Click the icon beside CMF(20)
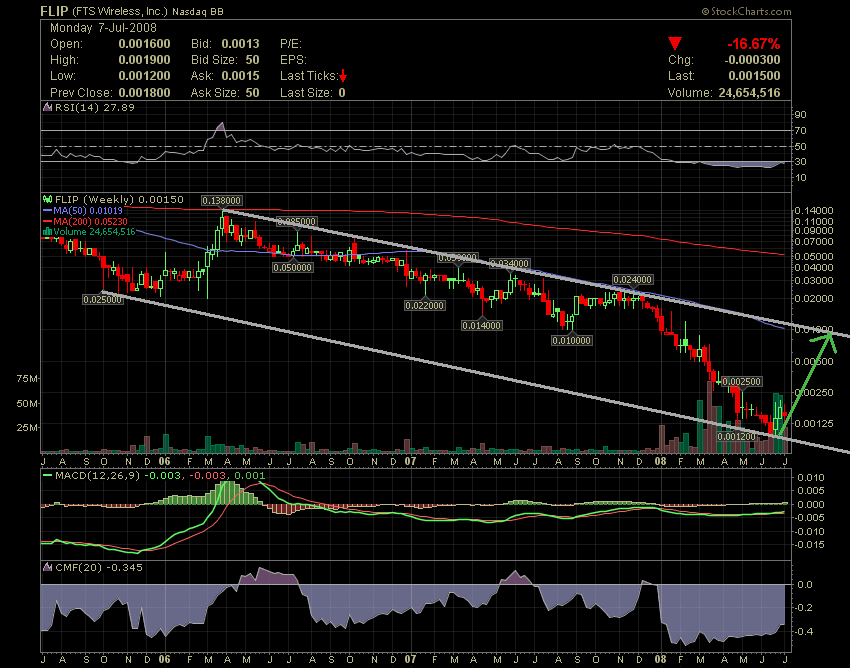The width and height of the screenshot is (850, 668). click(48, 567)
